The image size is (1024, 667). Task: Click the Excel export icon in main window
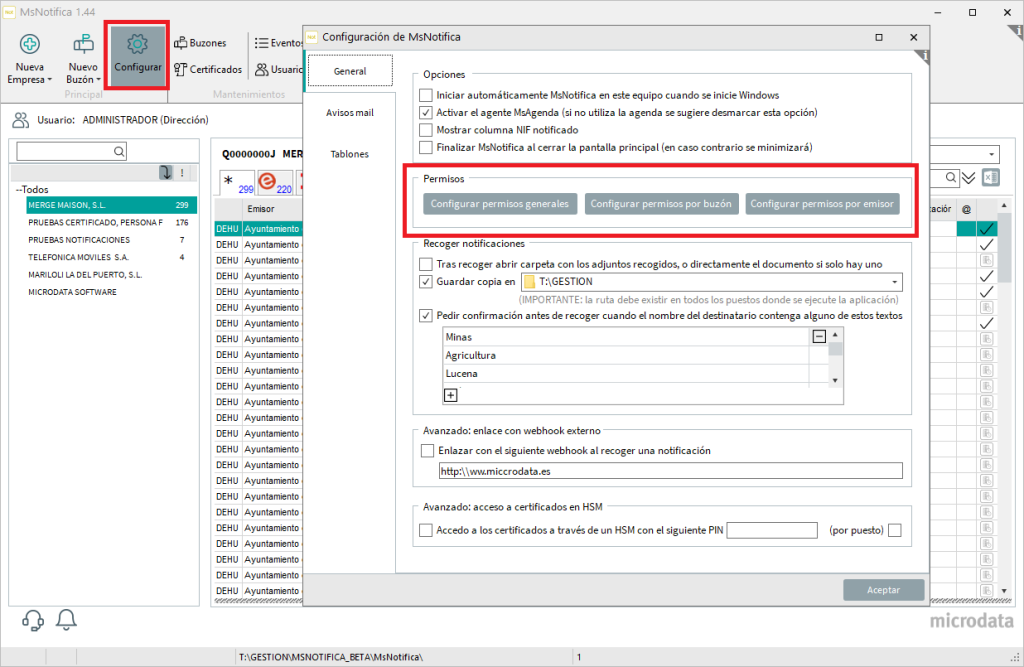[991, 178]
